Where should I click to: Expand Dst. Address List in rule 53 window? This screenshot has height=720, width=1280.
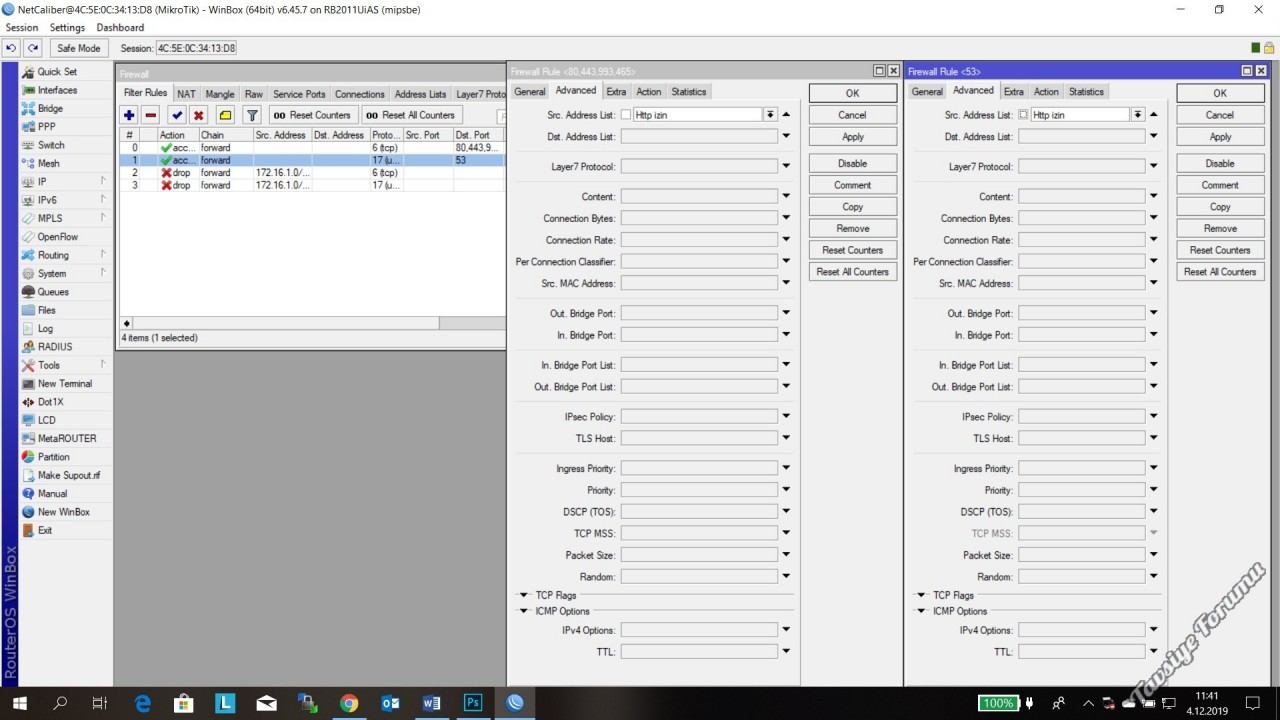pos(1153,137)
